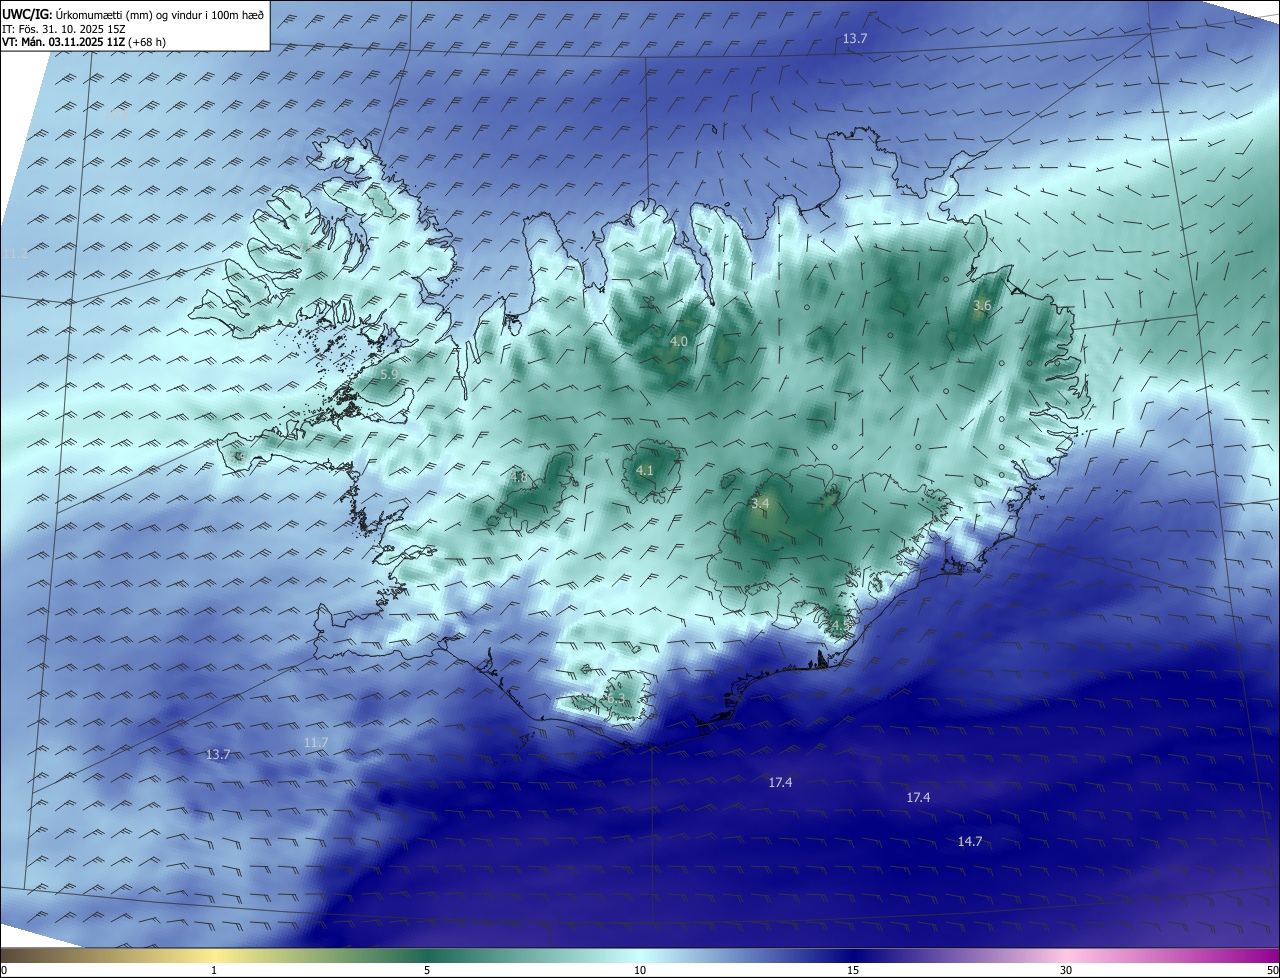Viewport: 1280px width, 978px height.
Task: Click the color scale tick label '1'
Action: [x=214, y=970]
